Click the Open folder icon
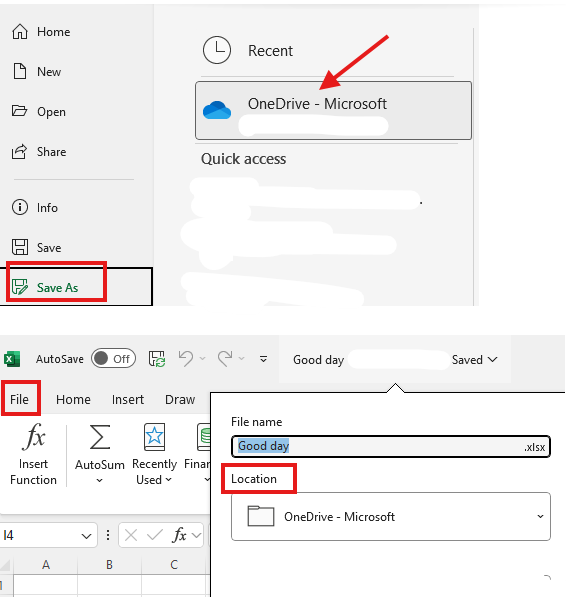The width and height of the screenshot is (566, 597). coord(19,111)
